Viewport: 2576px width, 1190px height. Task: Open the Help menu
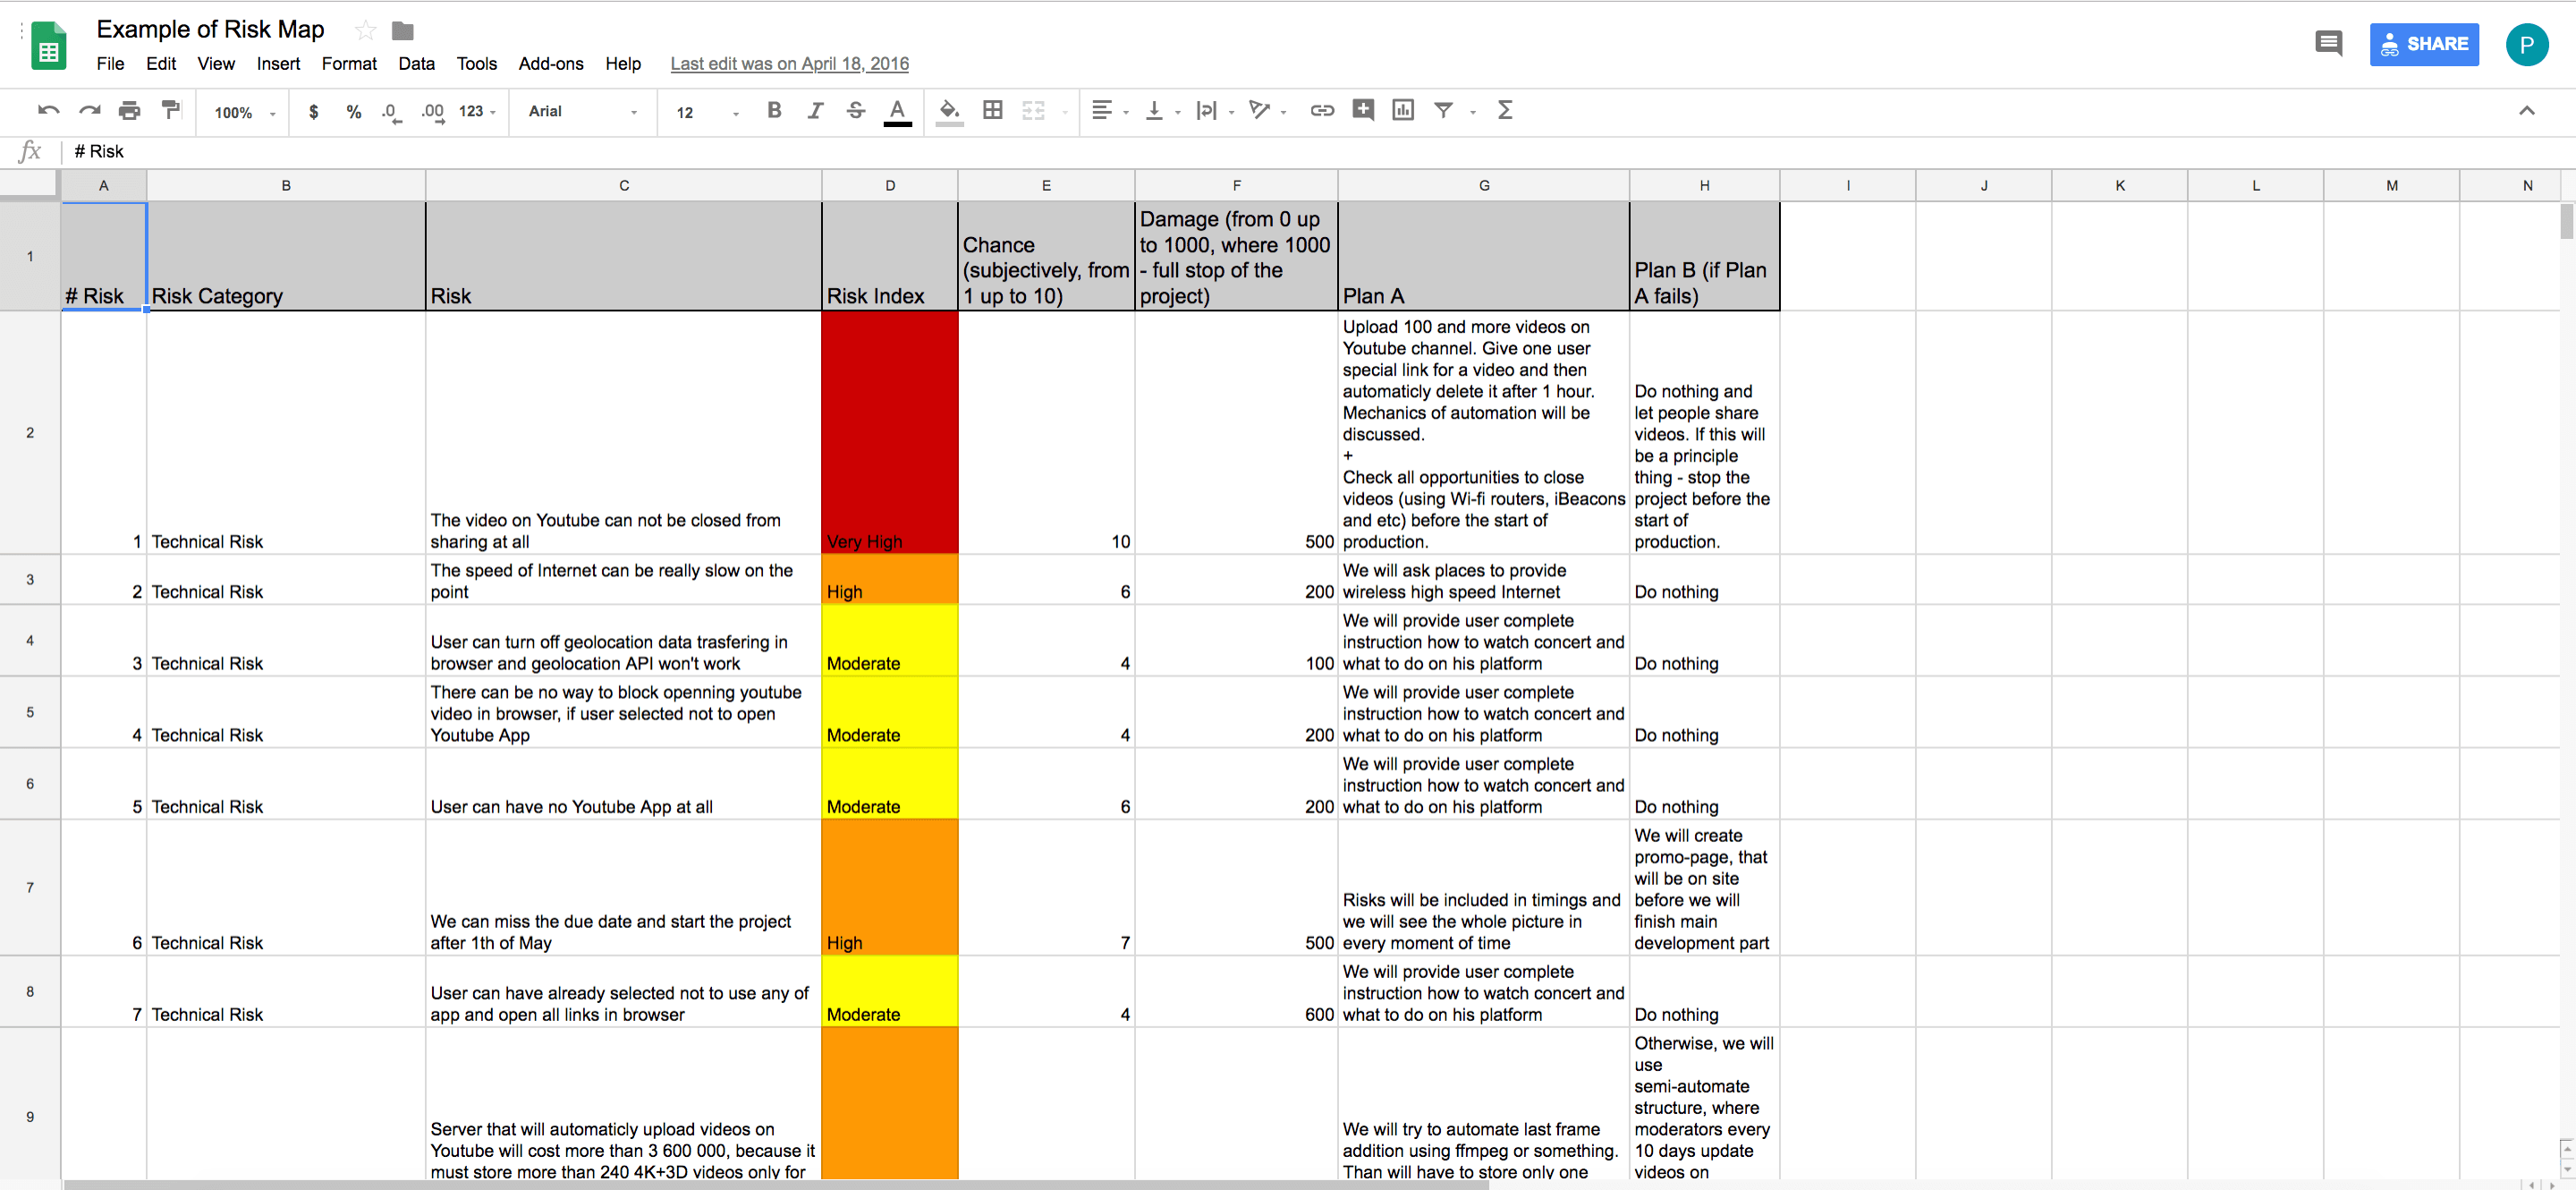coord(623,64)
